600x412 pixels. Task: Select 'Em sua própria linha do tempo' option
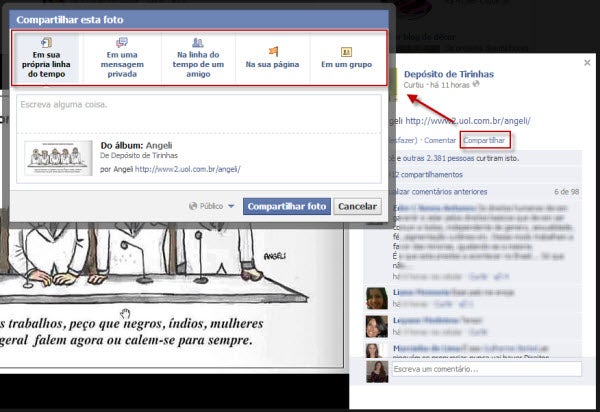48,58
